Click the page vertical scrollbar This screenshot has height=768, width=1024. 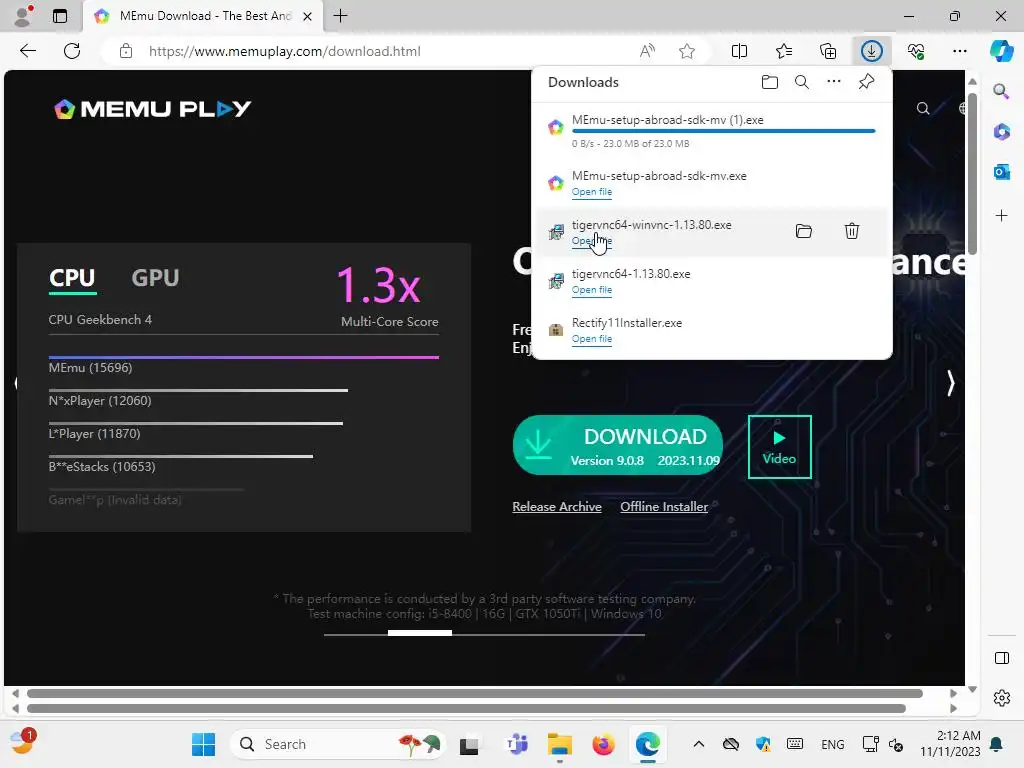972,174
